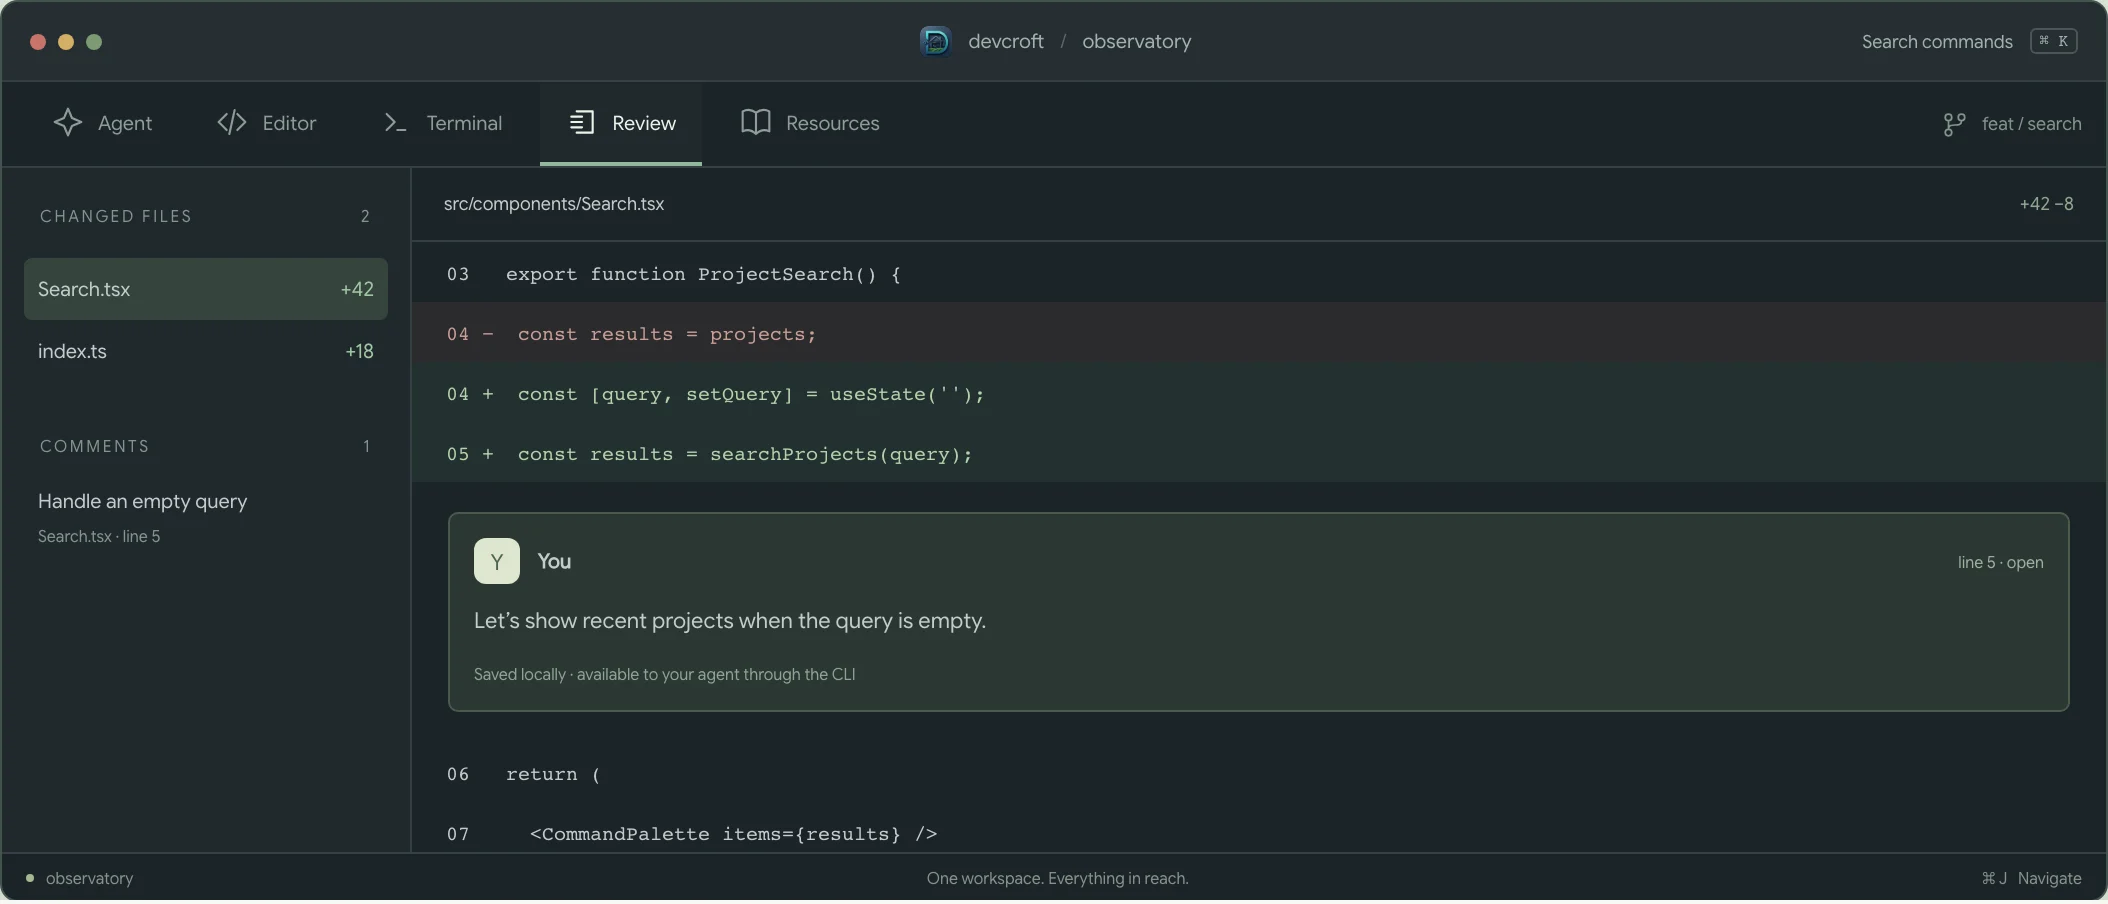Click the 'Saved locally' note in comment
This screenshot has width=2108, height=904.
(665, 674)
